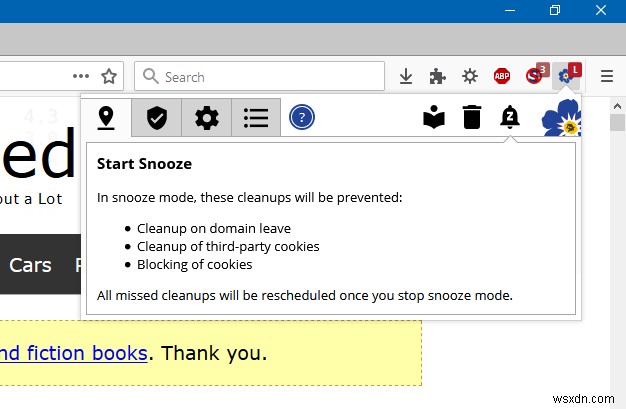The image size is (626, 409).
Task: Open the gear settings tab in popup
Action: click(206, 118)
